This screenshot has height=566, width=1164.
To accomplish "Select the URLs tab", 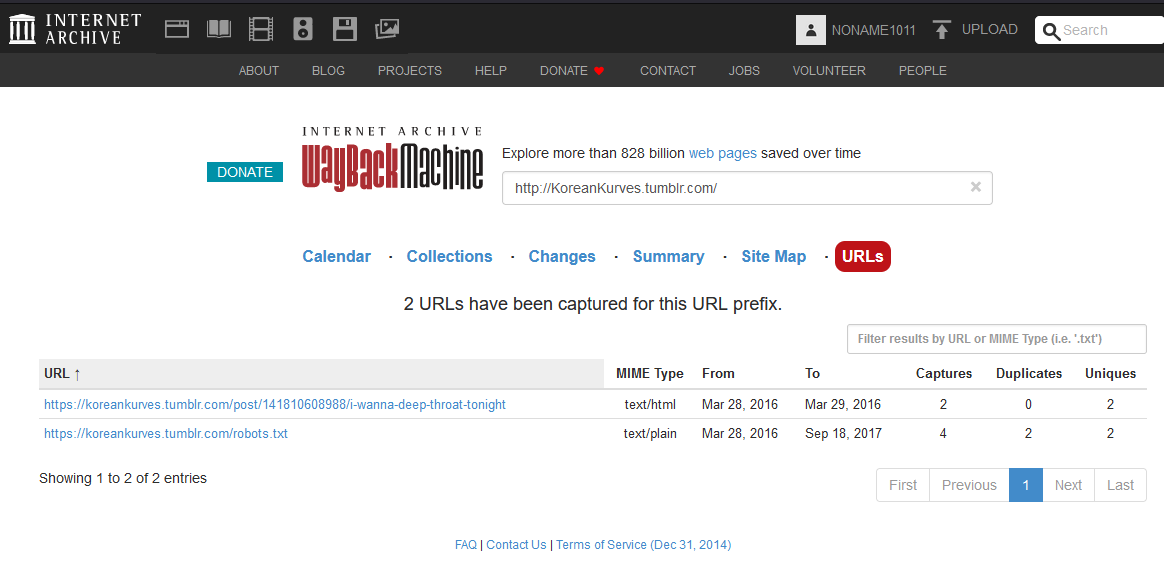I will click(x=863, y=256).
